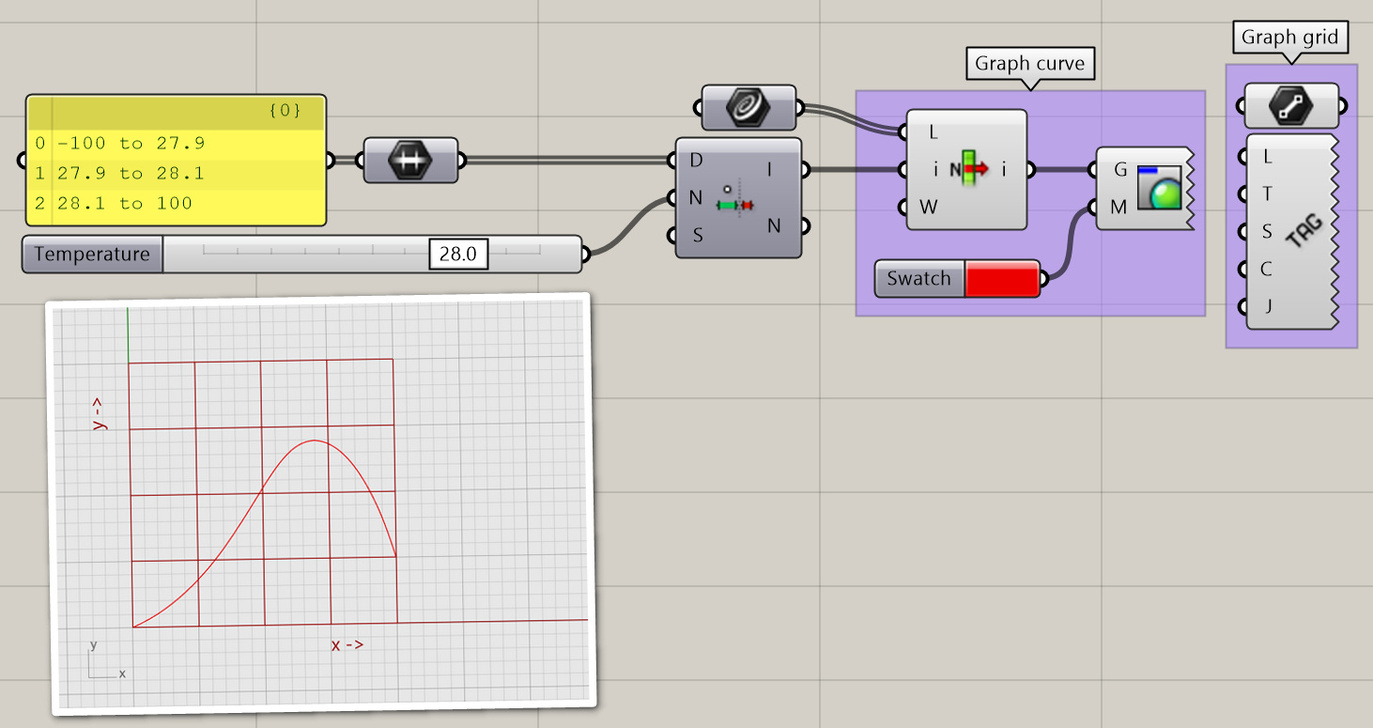Click the Graph grid group label
Viewport: 1373px width, 728px height.
point(1290,37)
